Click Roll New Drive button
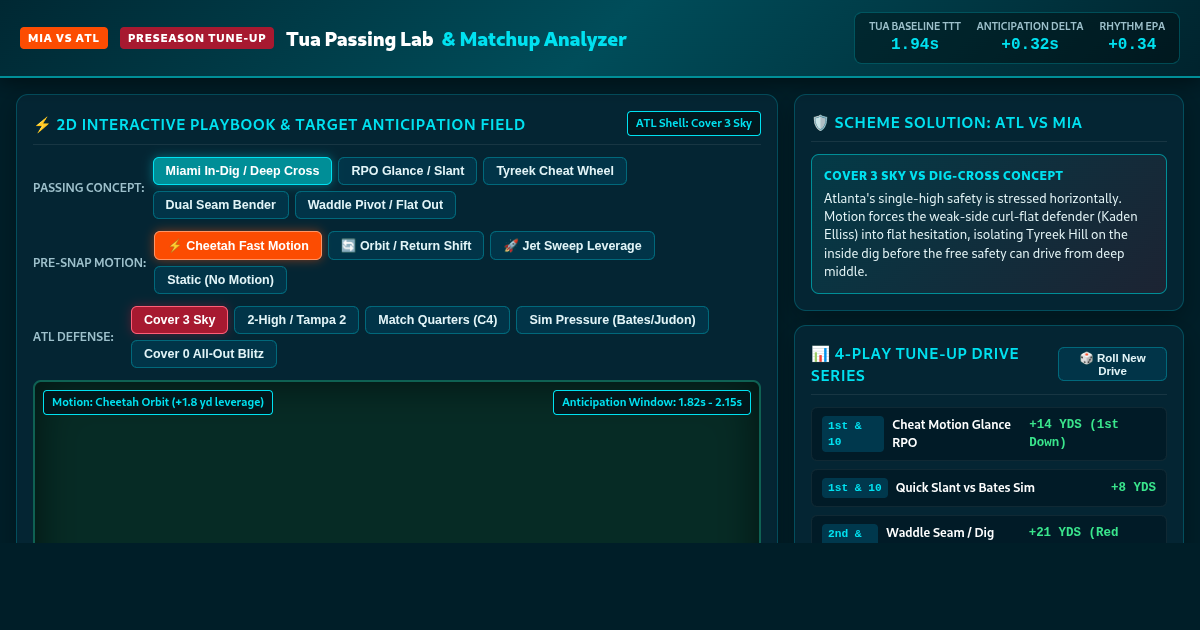This screenshot has height=630, width=1200. (1112, 364)
